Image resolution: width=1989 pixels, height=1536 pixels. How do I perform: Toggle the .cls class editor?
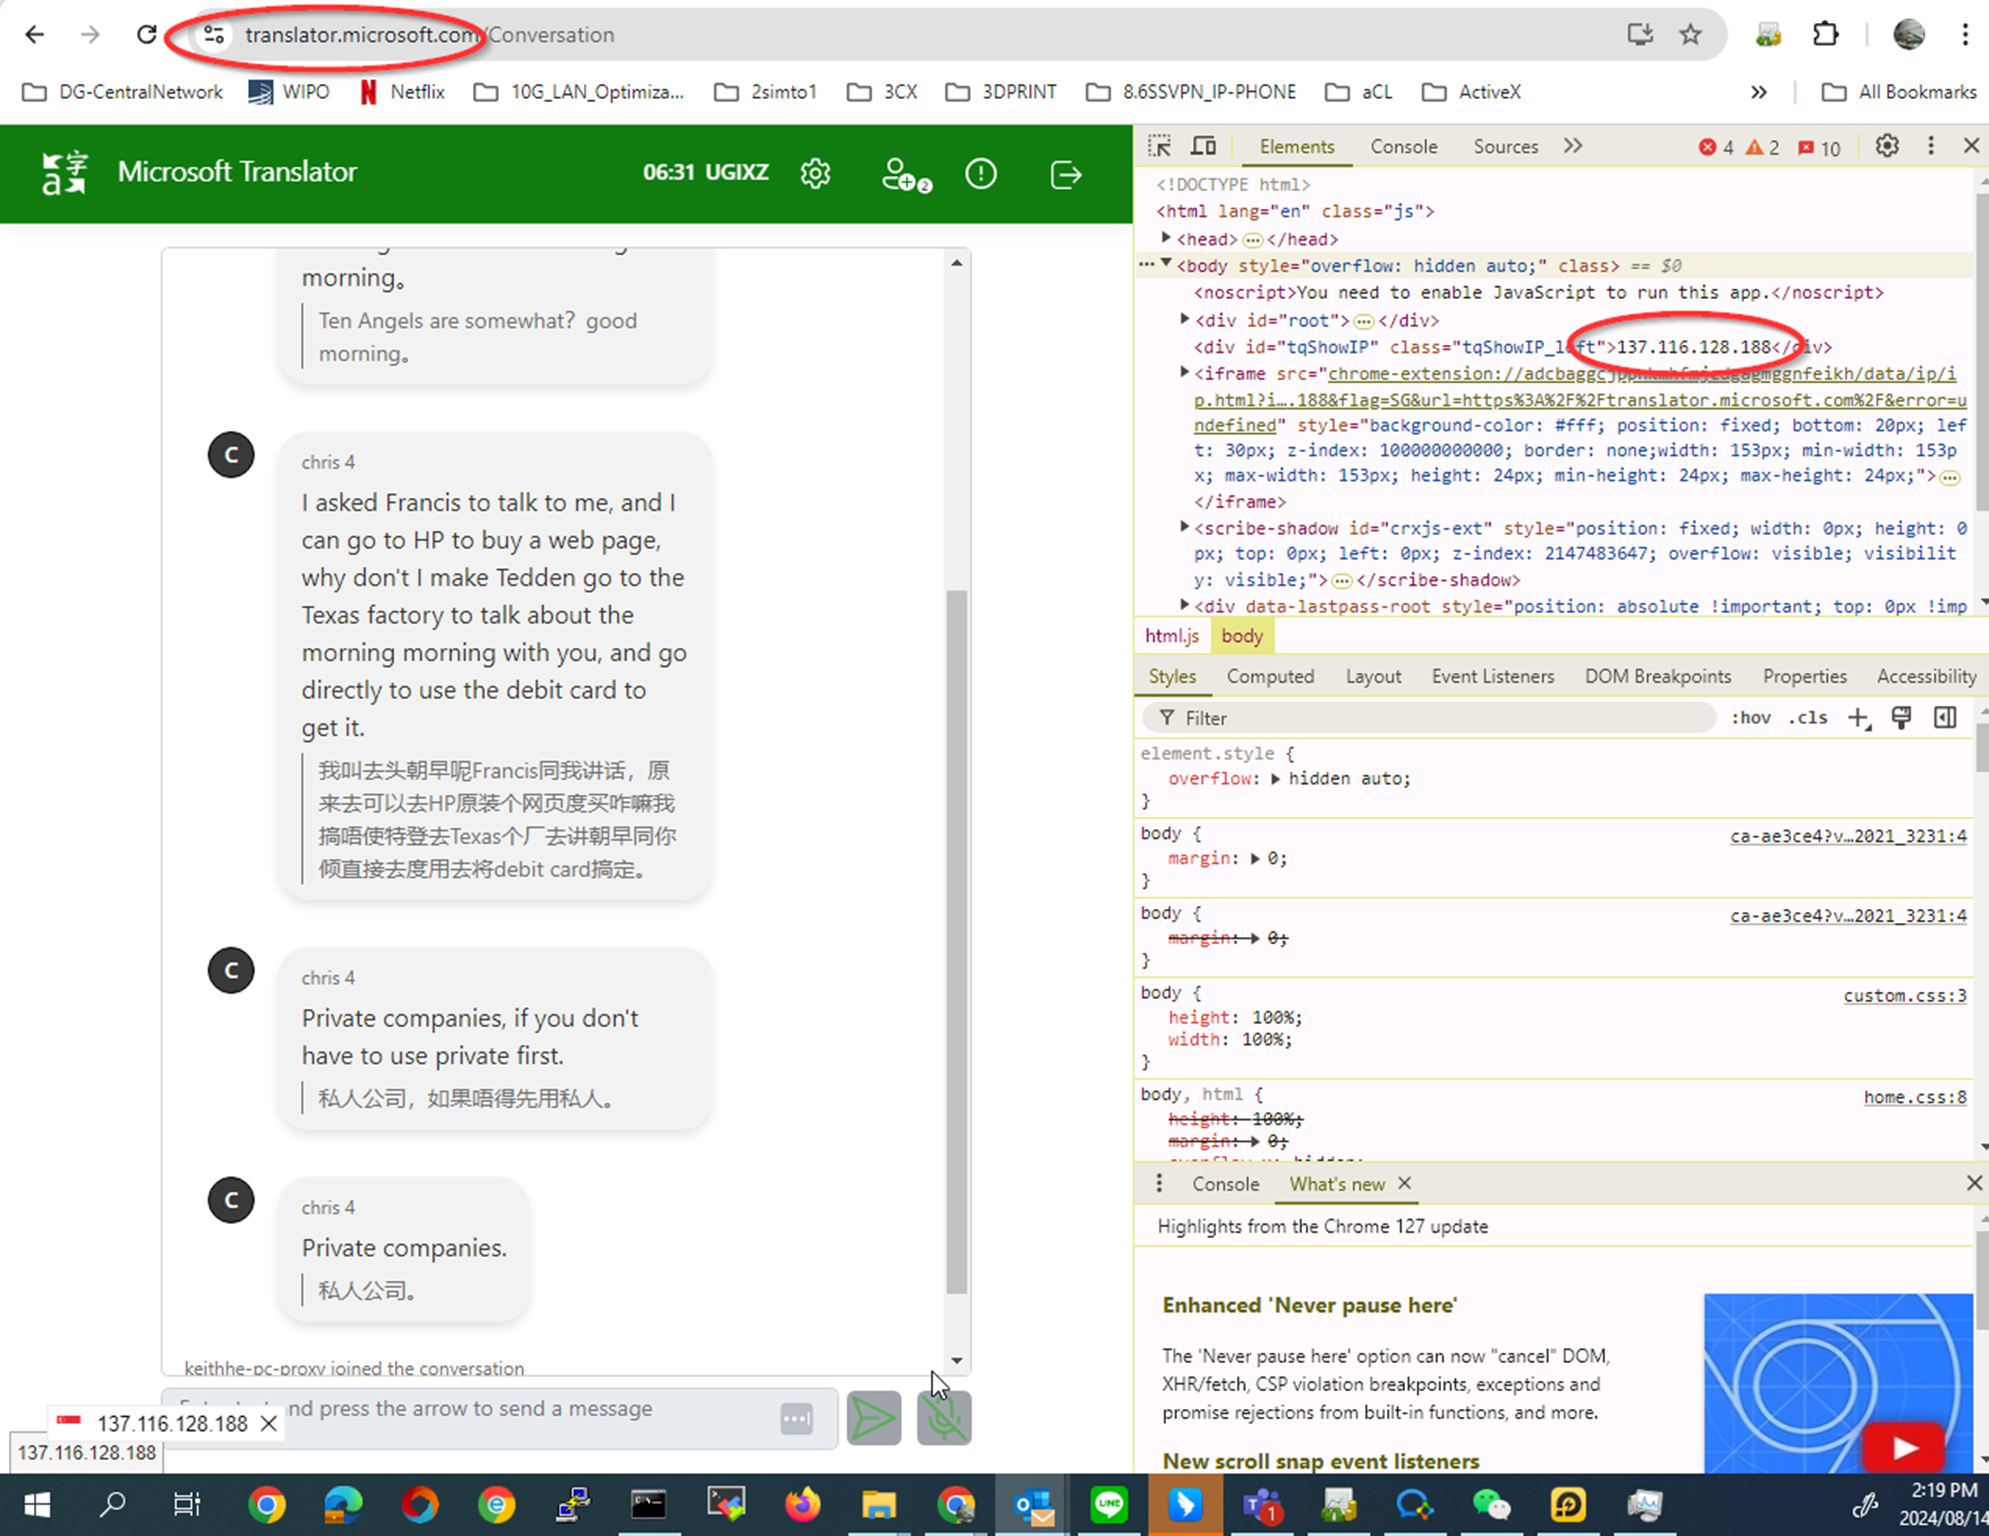click(x=1808, y=718)
